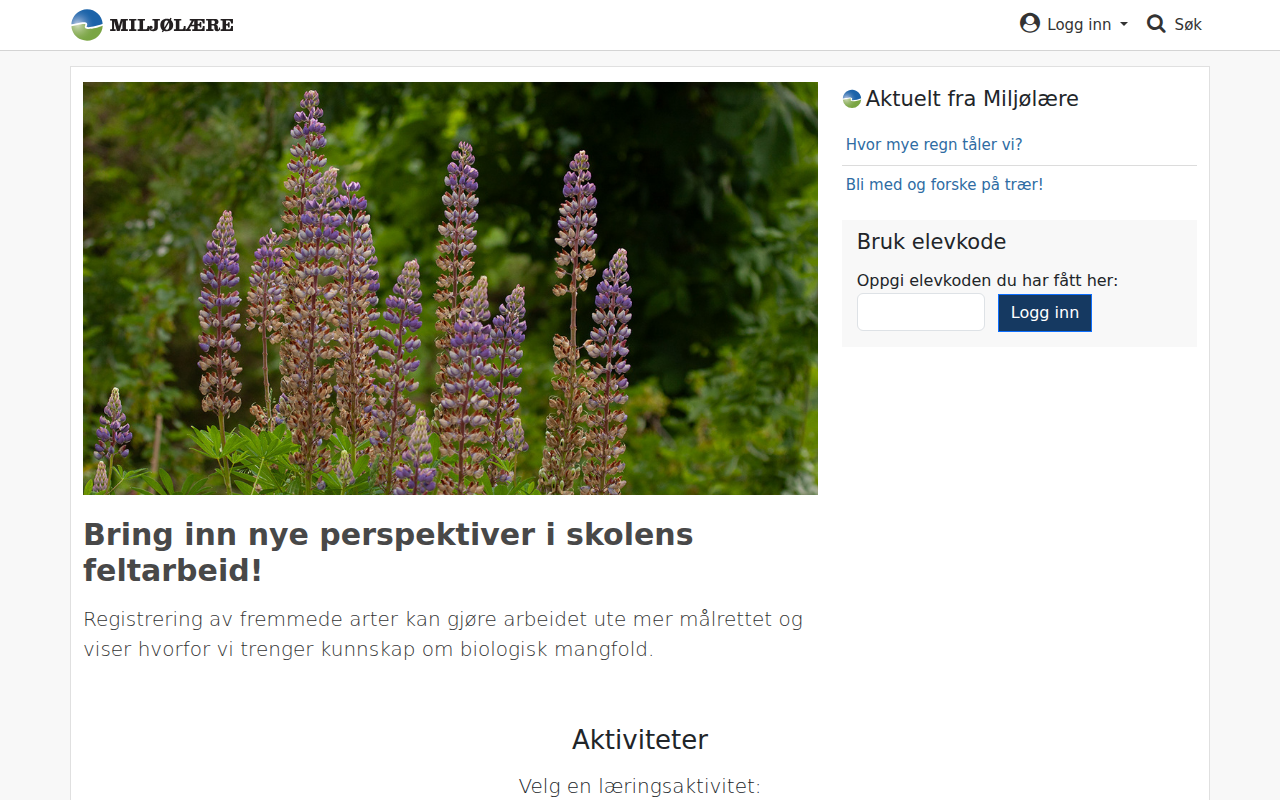The image size is (1280, 800).
Task: Open Bli med og forske på trær!
Action: pyautogui.click(x=943, y=184)
